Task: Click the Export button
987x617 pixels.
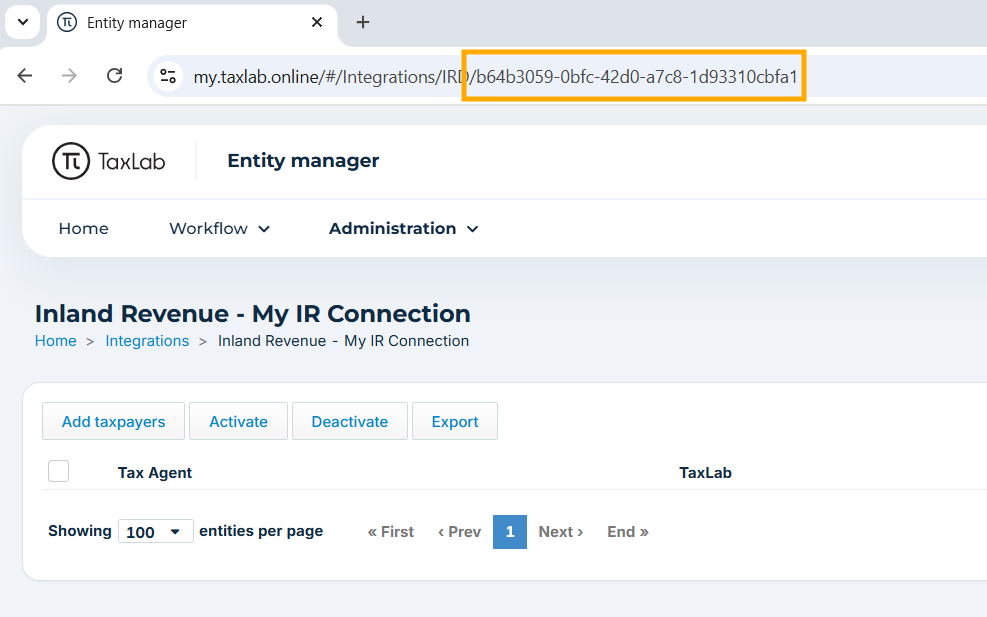Action: [454, 421]
